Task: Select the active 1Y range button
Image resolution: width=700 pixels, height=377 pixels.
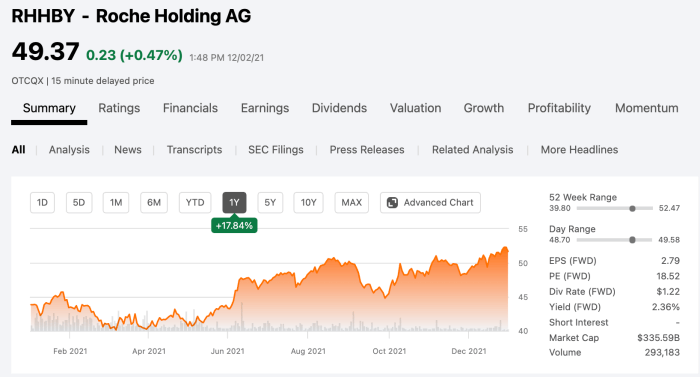Action: tap(234, 203)
